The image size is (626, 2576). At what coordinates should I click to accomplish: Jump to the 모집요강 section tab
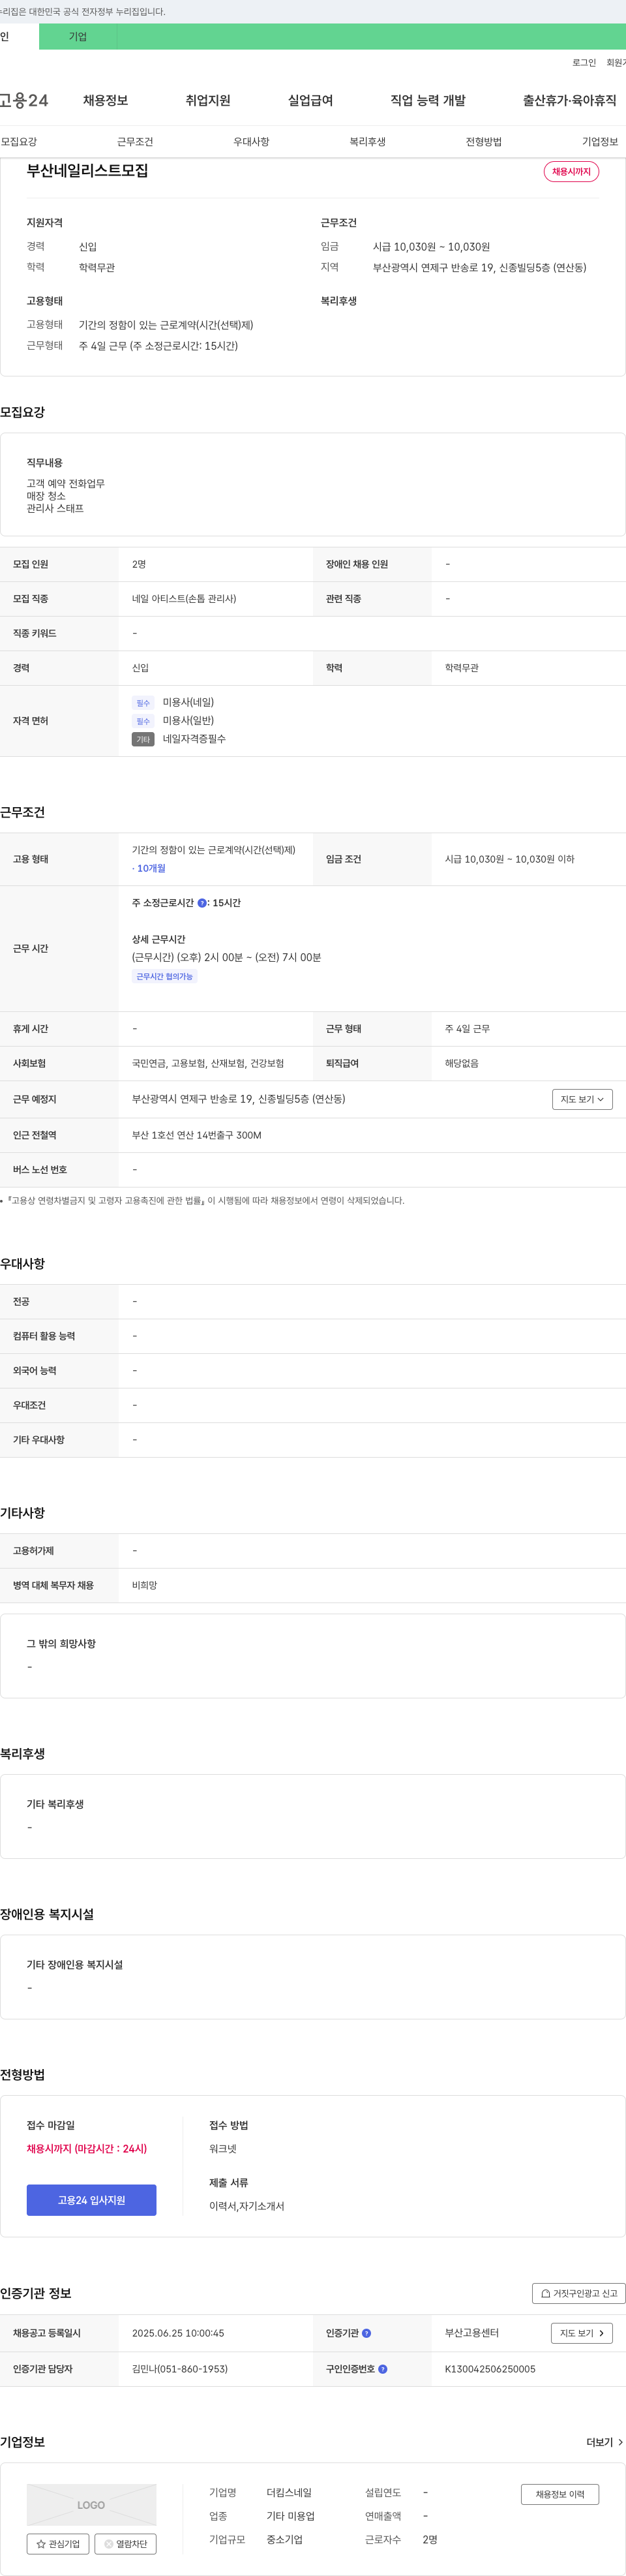tap(19, 142)
